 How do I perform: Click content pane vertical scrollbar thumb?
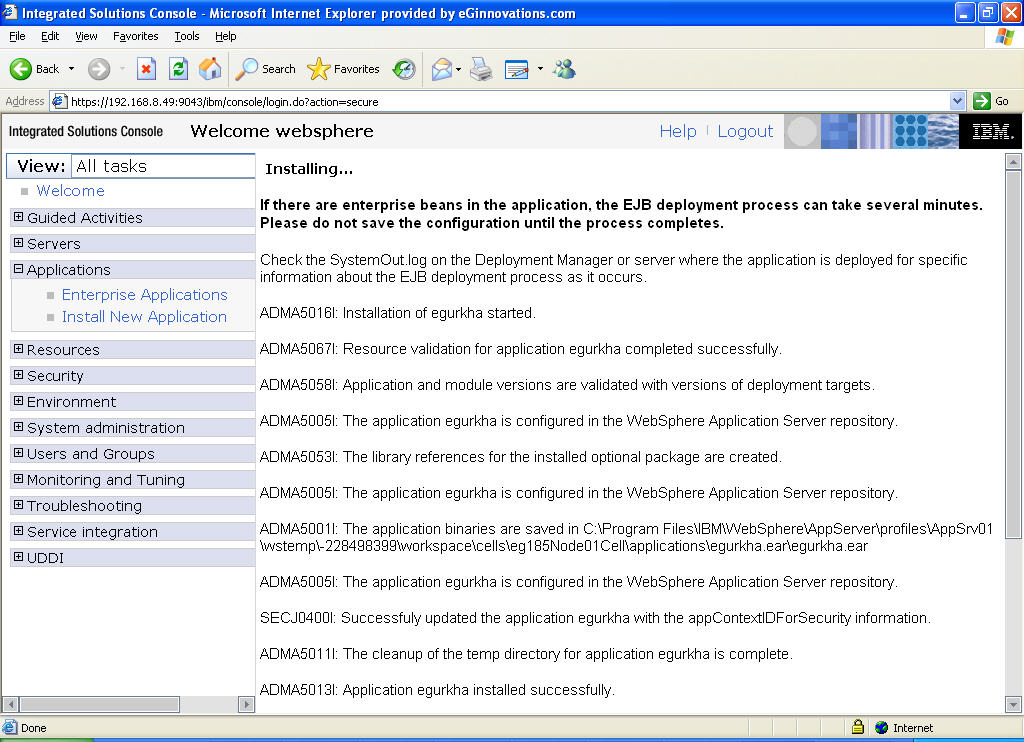[1013, 353]
